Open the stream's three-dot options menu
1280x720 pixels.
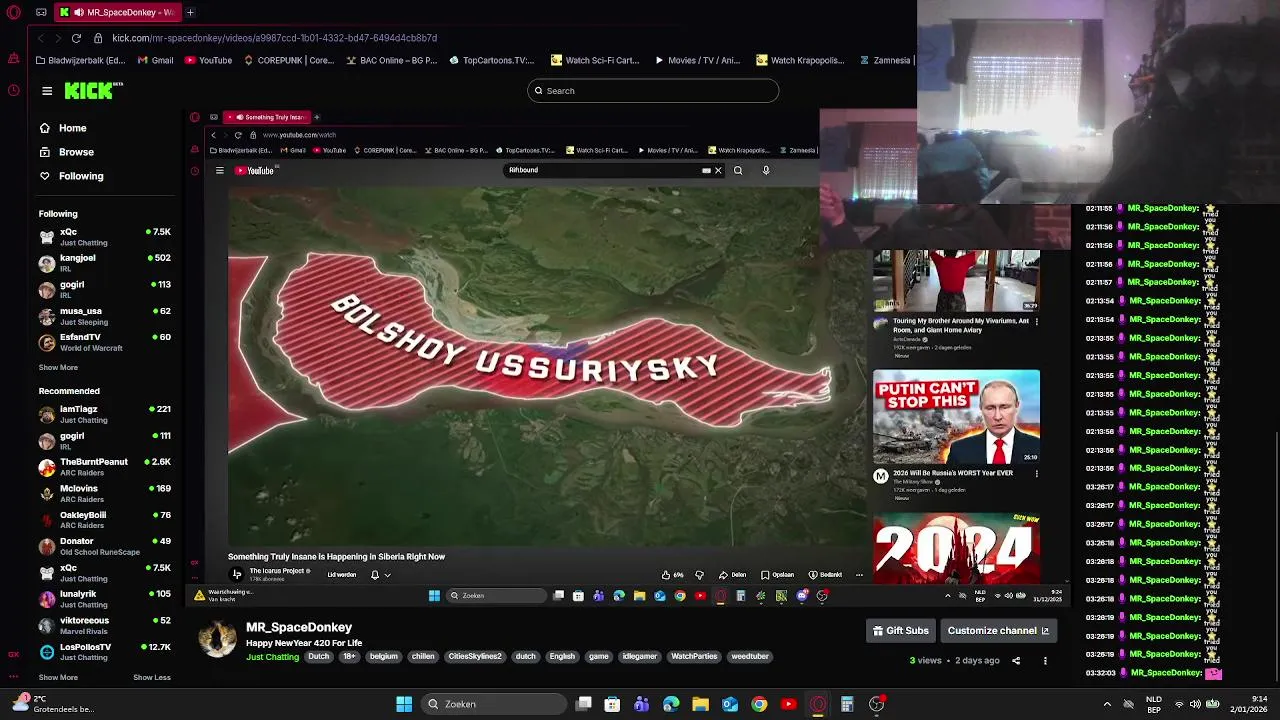click(x=1045, y=660)
